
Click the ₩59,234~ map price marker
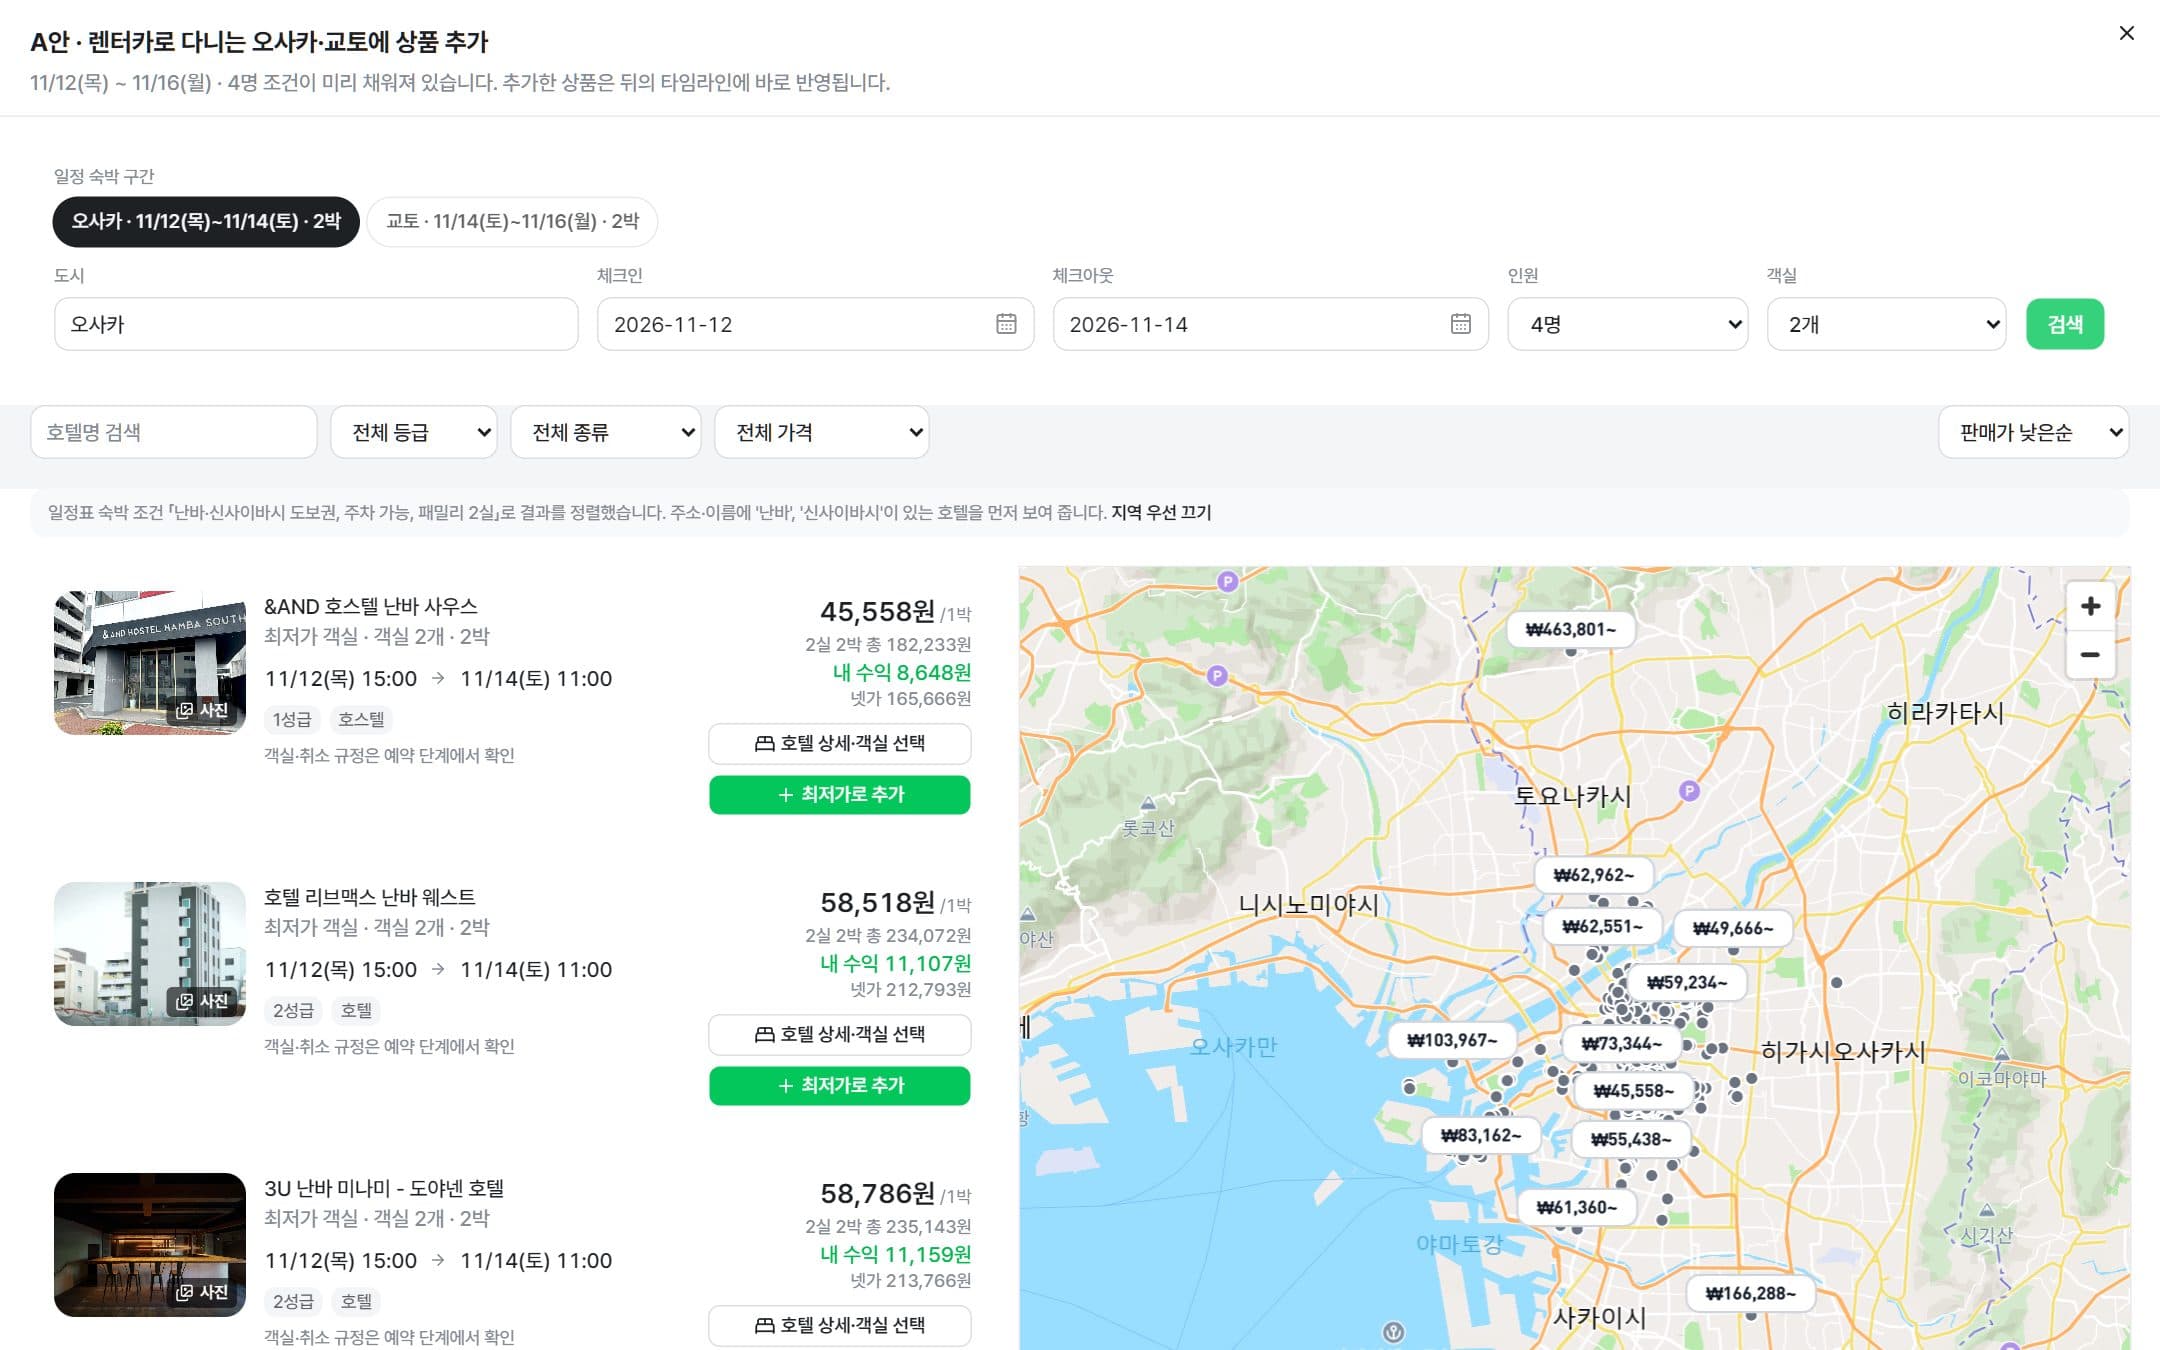click(1687, 982)
